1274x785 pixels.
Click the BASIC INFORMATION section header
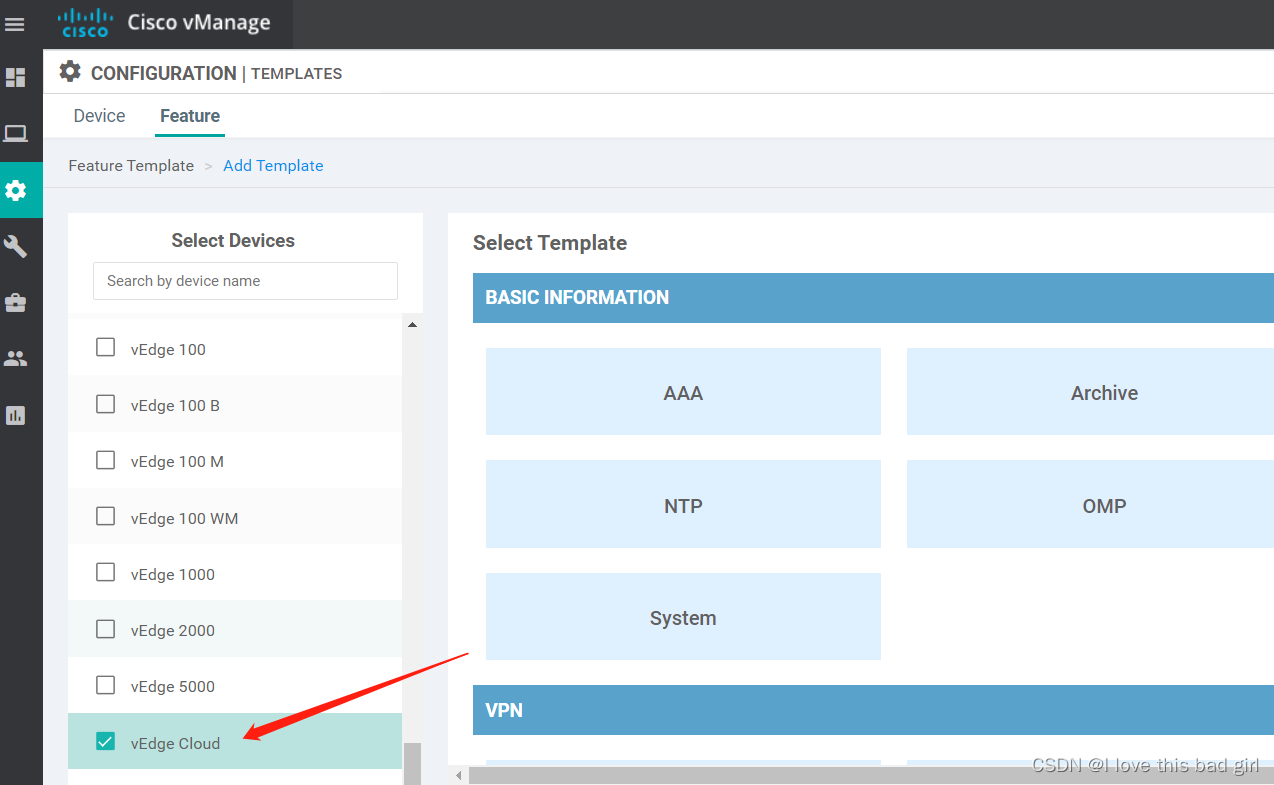point(873,297)
